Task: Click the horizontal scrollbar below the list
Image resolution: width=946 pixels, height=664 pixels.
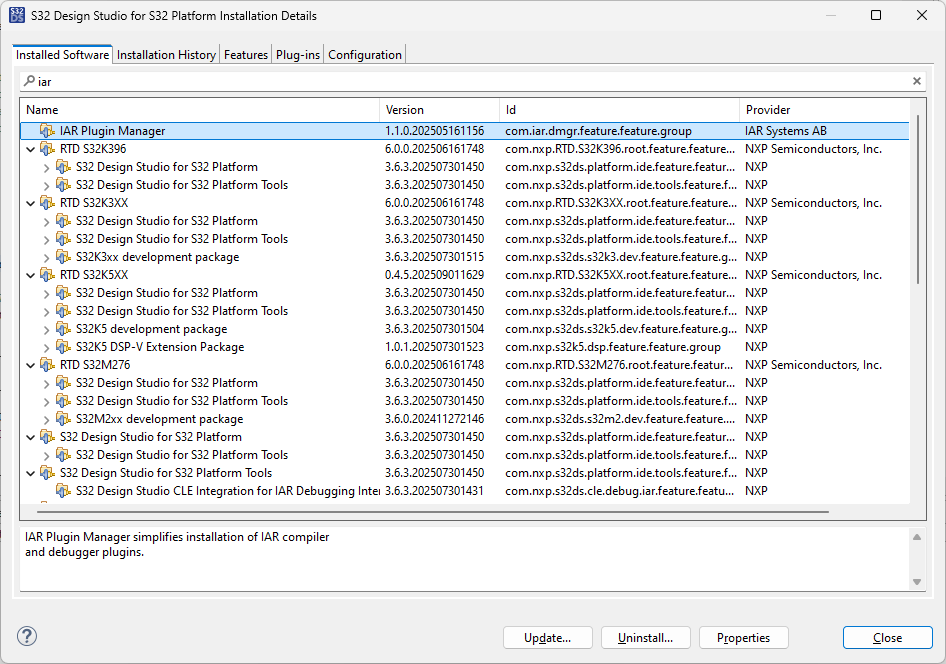Action: click(x=432, y=511)
